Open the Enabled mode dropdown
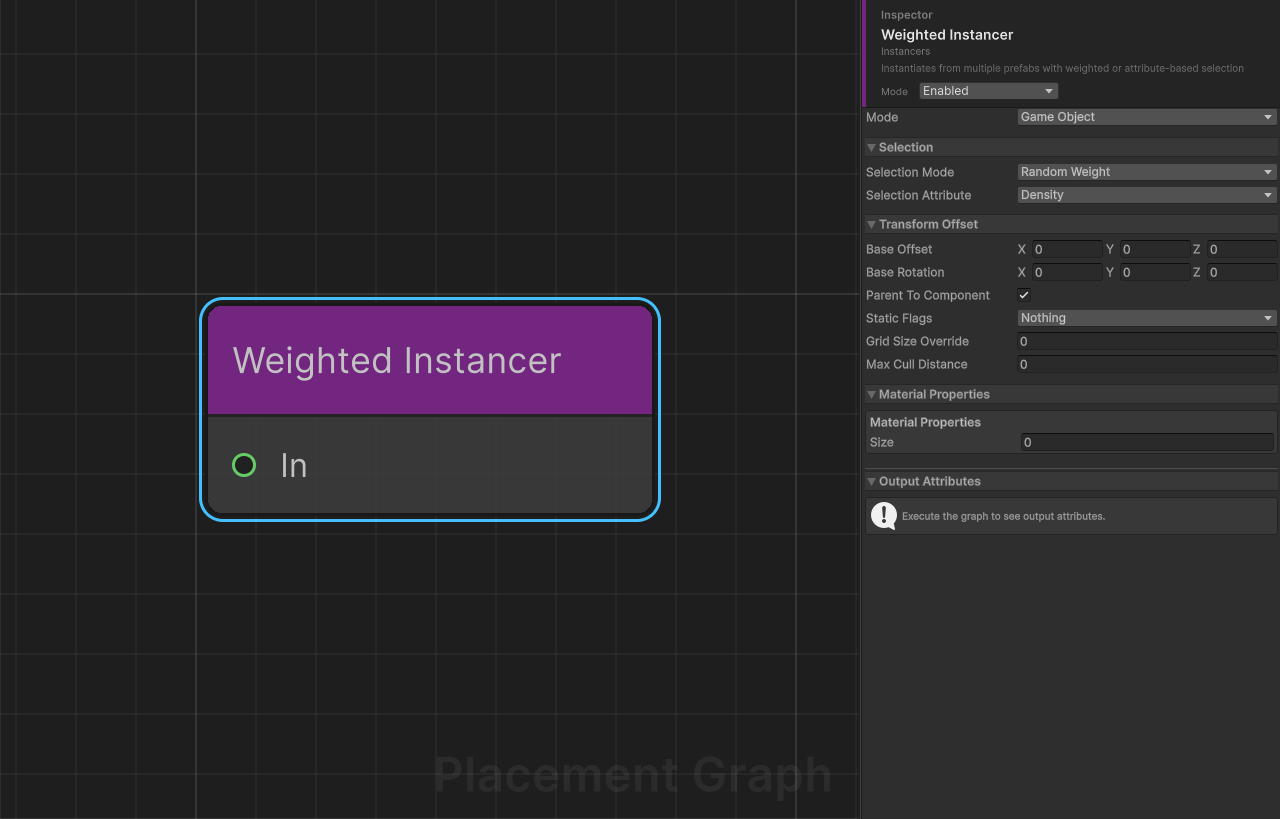The height and width of the screenshot is (819, 1280). click(x=988, y=91)
